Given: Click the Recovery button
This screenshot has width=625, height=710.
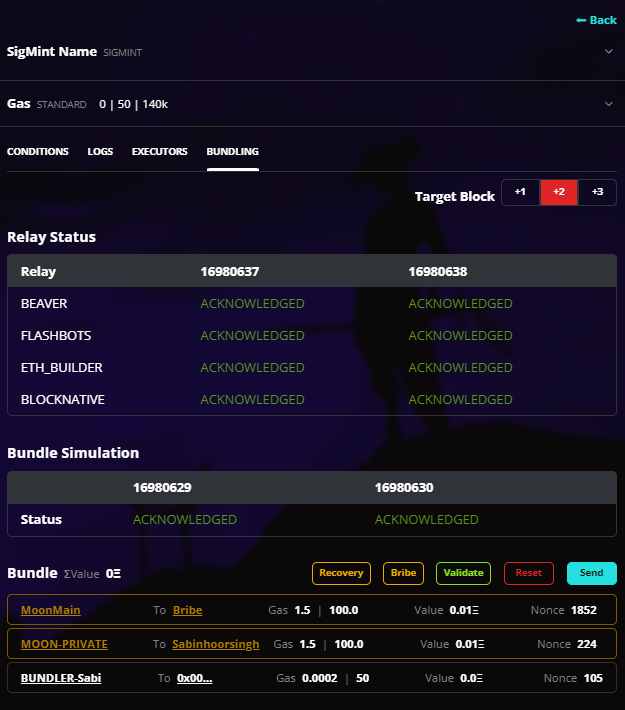Looking at the screenshot, I should 341,573.
